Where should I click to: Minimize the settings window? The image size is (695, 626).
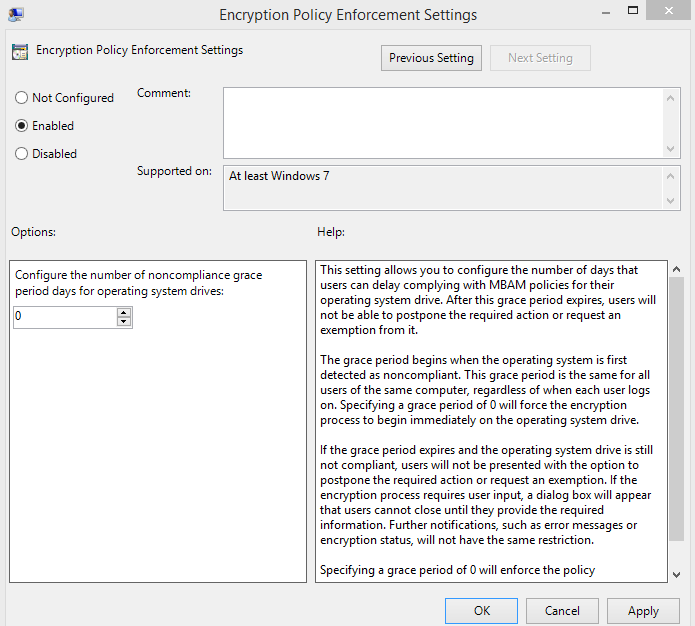[x=606, y=11]
